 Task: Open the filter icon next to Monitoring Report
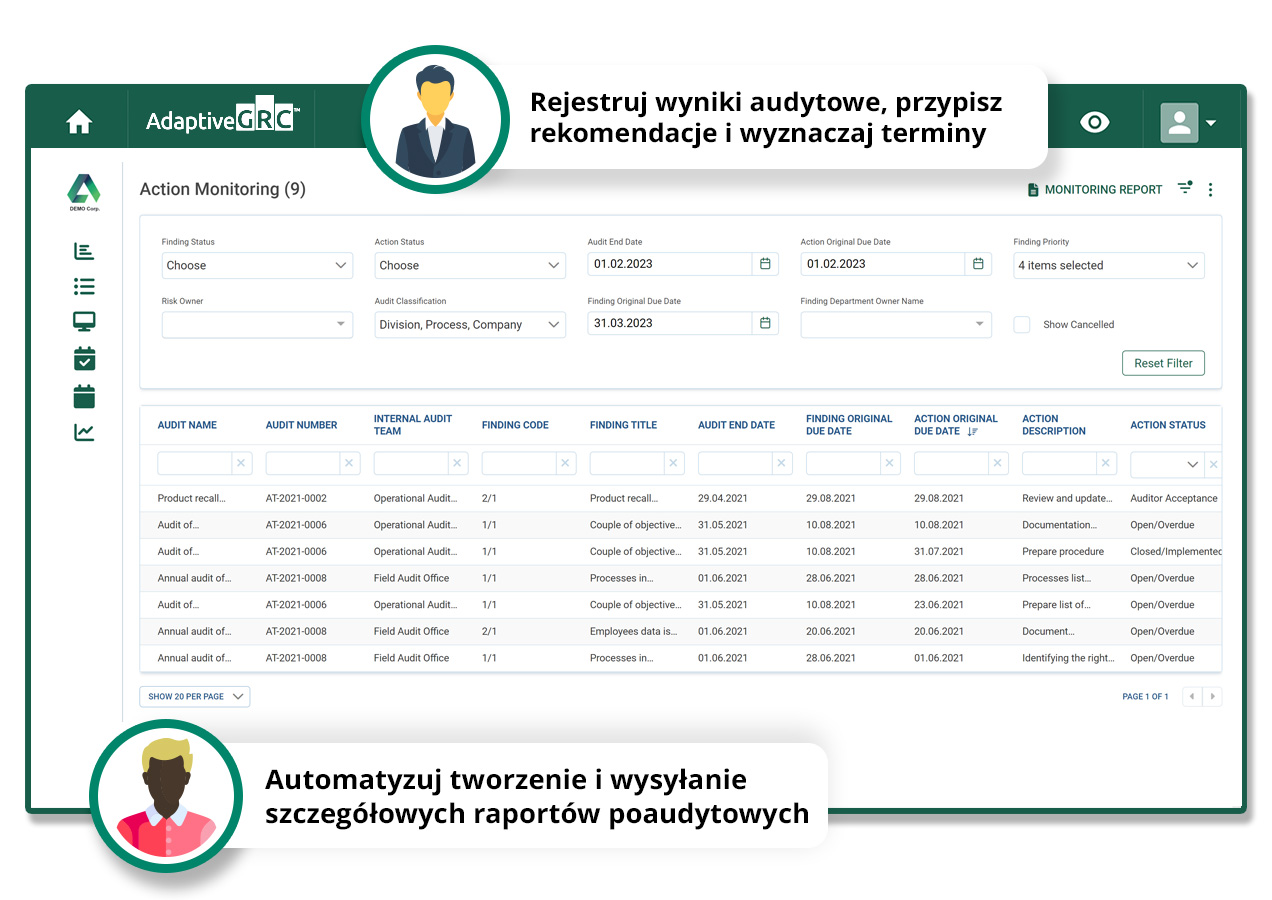click(x=1185, y=188)
